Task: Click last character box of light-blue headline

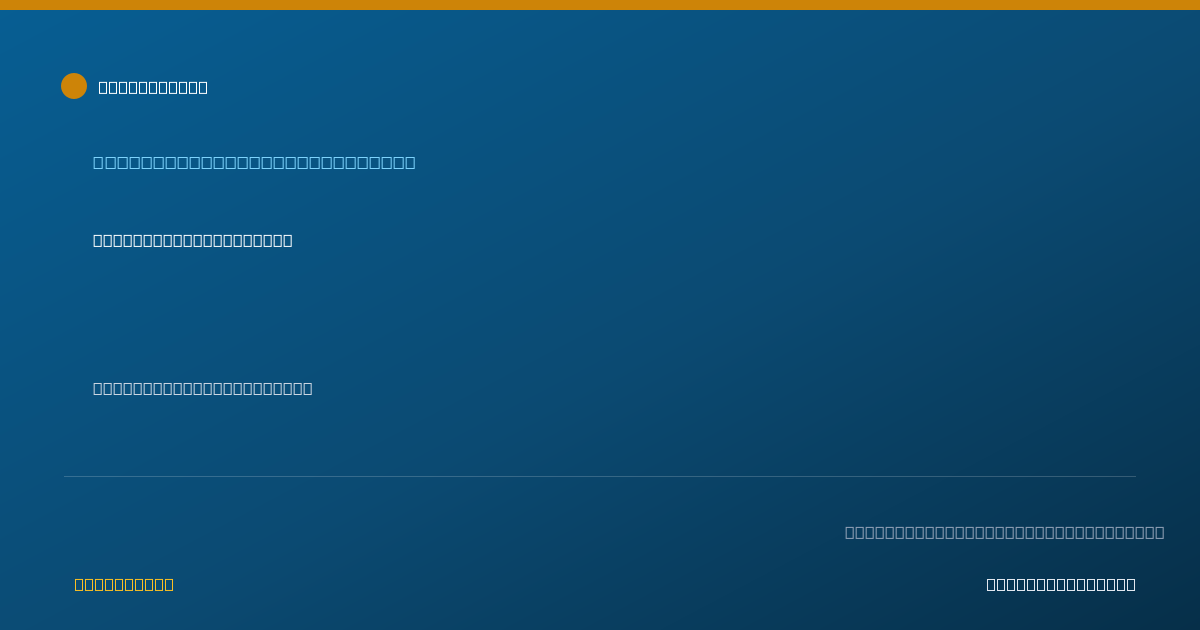Action: 410,162
